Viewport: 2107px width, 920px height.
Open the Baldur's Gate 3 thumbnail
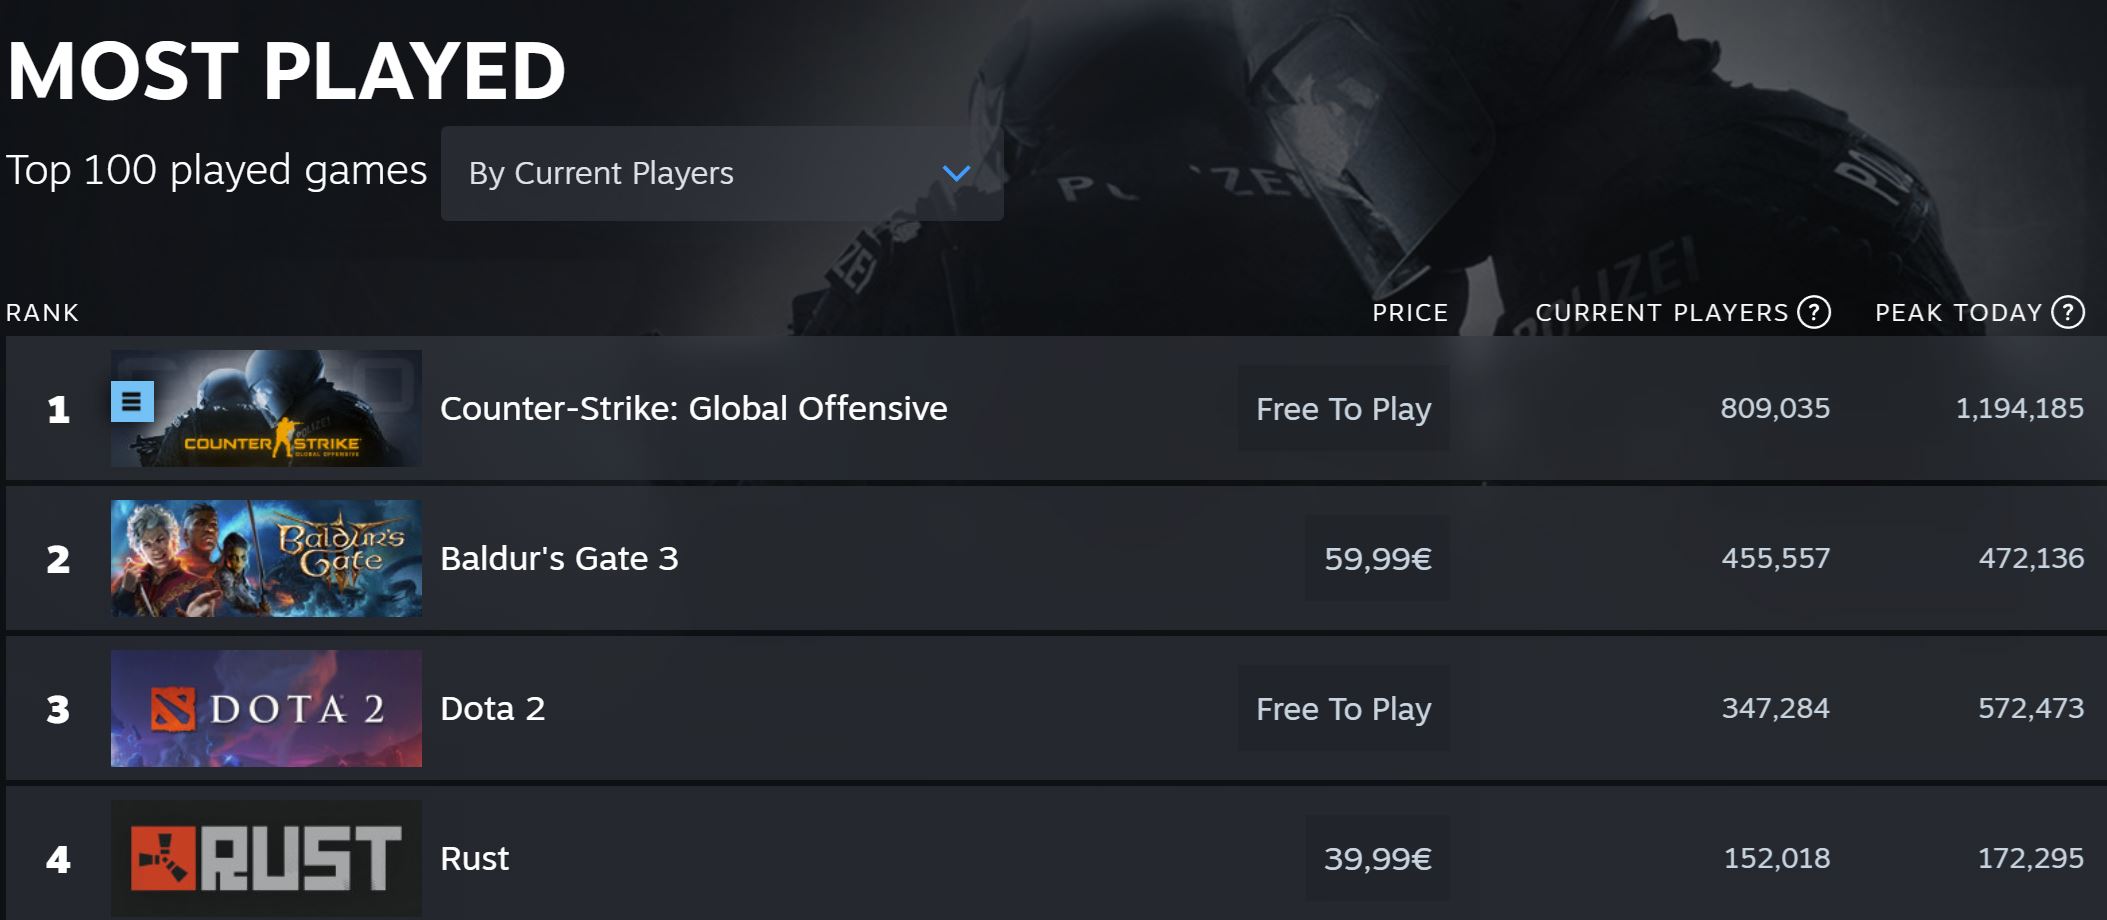pyautogui.click(x=266, y=558)
